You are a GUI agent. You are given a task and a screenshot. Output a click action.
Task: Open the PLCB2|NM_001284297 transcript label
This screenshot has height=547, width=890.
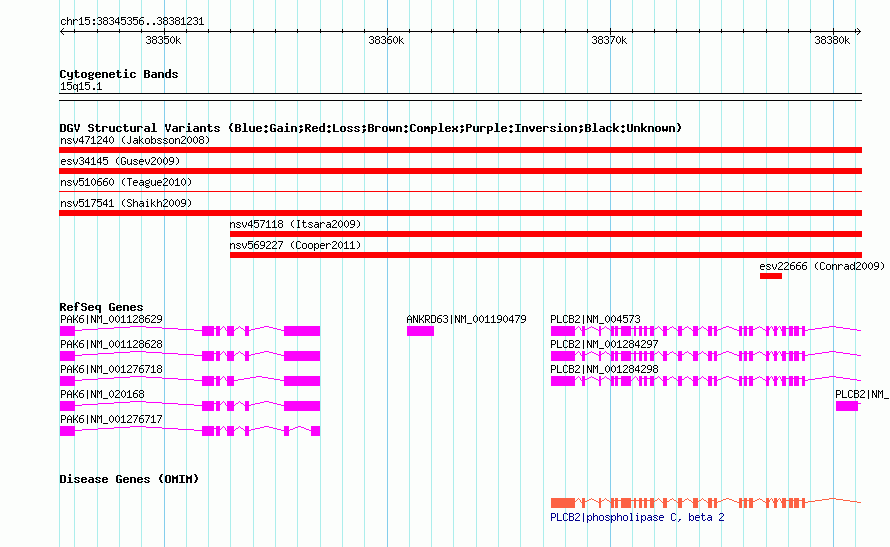coord(604,344)
